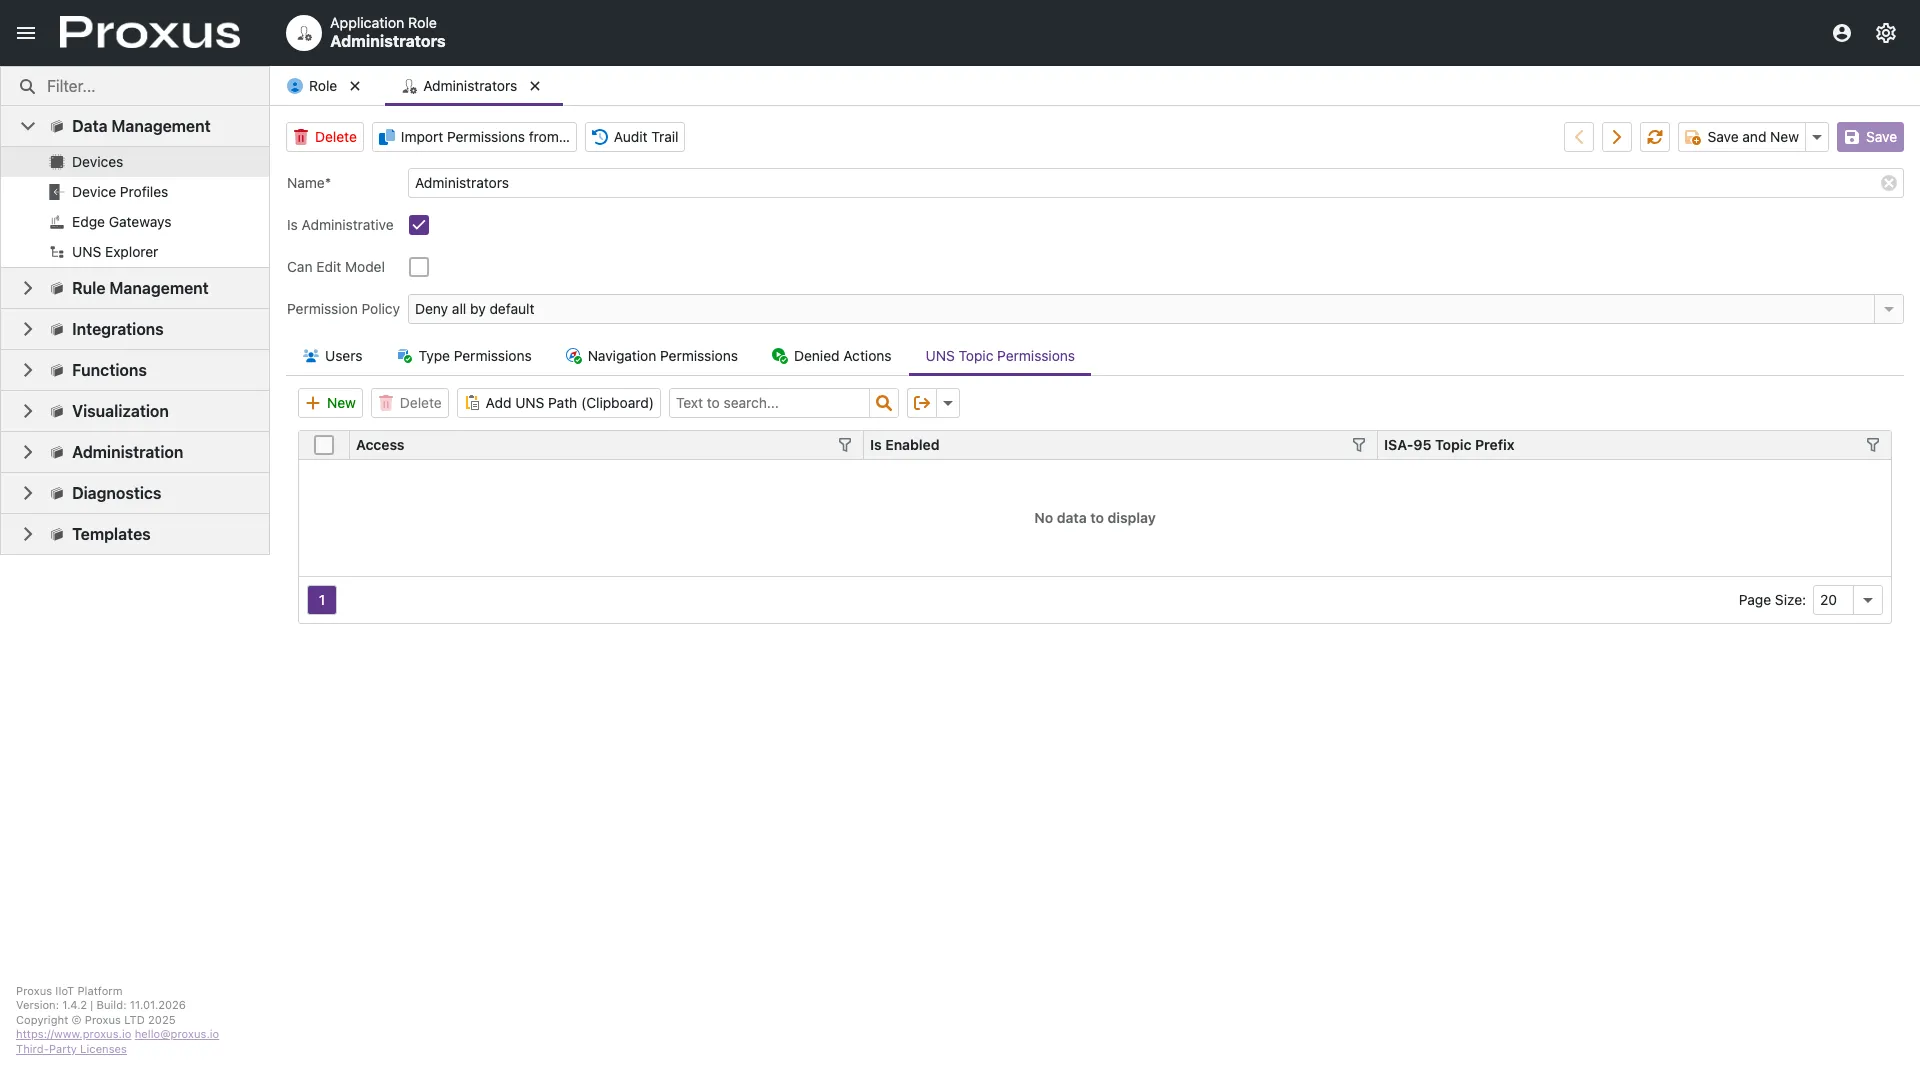Click the refresh icon in toolbar
This screenshot has height=1080, width=1920.
1655,137
